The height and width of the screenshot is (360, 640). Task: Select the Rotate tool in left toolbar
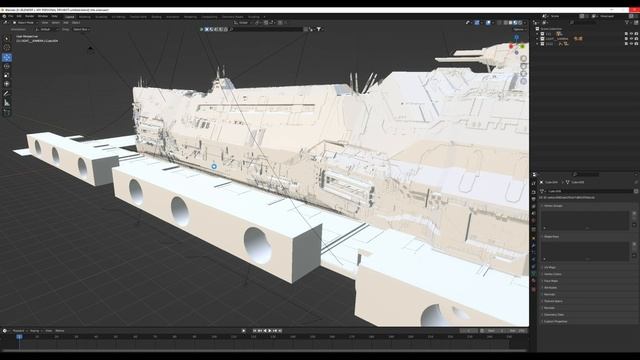tap(7, 66)
